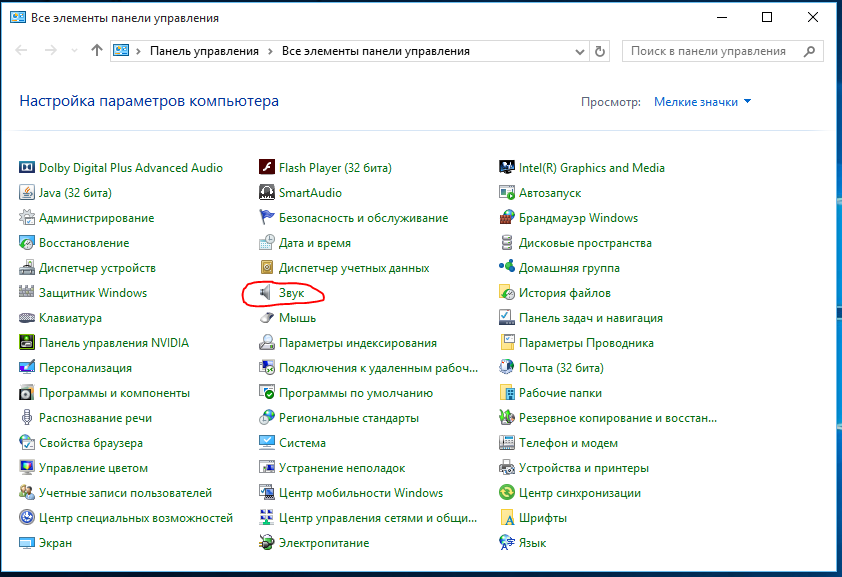Click the Клавиатура keyboard icon
842x577 pixels.
(x=27, y=318)
